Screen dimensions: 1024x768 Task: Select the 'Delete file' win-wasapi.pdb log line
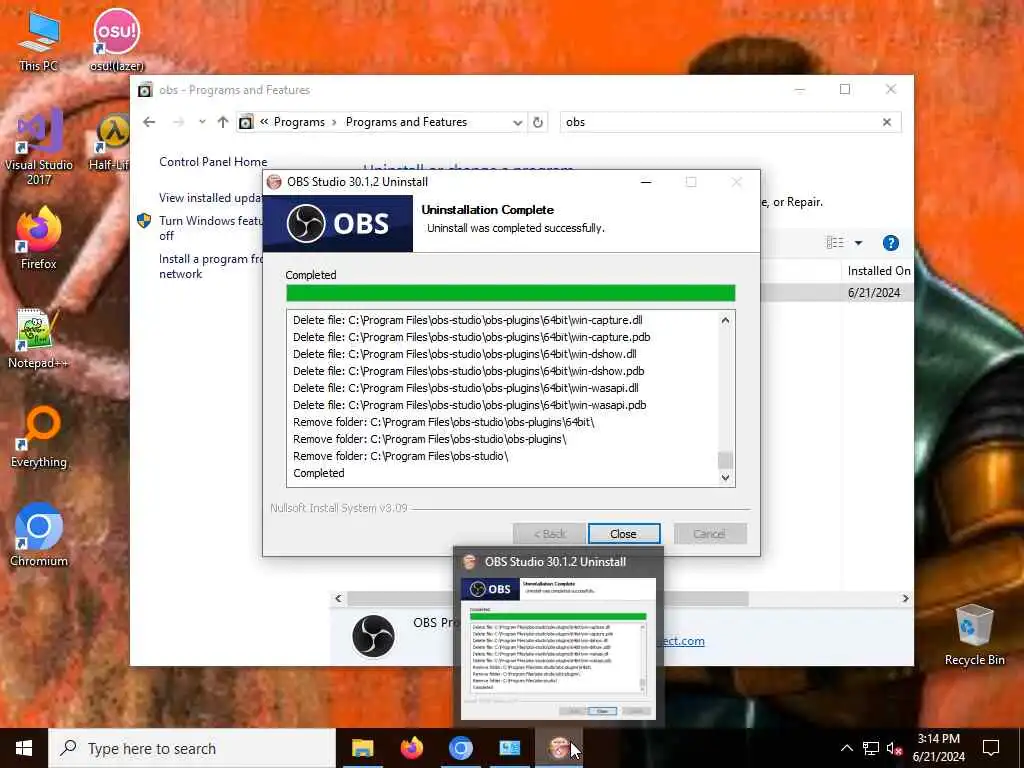pyautogui.click(x=470, y=405)
